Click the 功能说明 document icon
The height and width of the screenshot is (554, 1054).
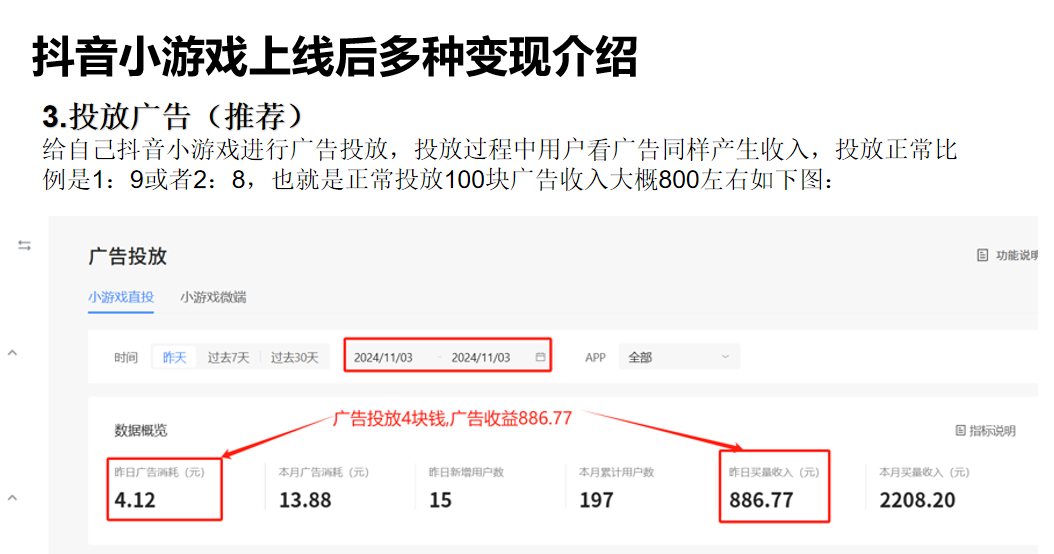coord(982,256)
